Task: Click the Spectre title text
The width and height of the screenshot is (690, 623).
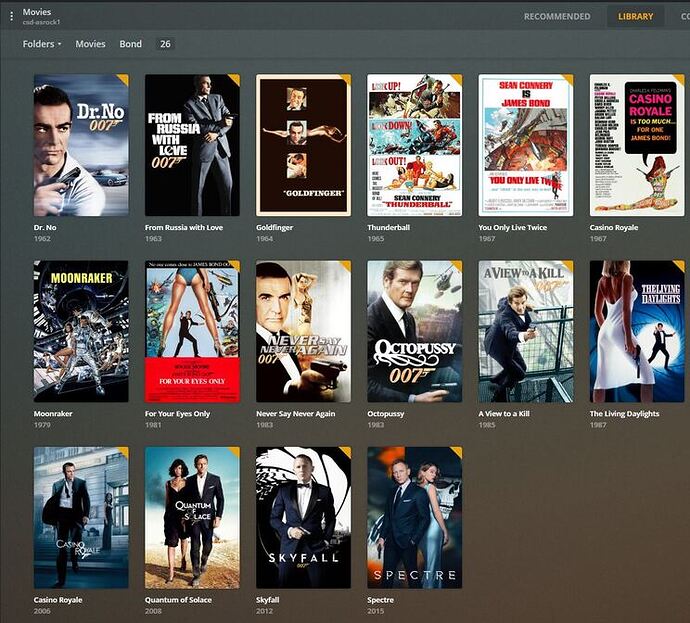Action: tap(381, 600)
